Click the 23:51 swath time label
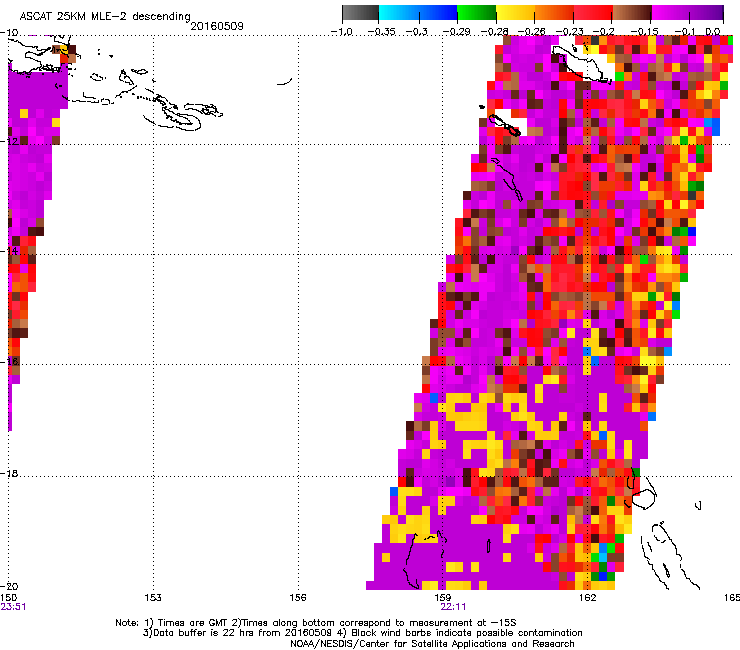Screen dimensions: 740x650 pos(13,607)
